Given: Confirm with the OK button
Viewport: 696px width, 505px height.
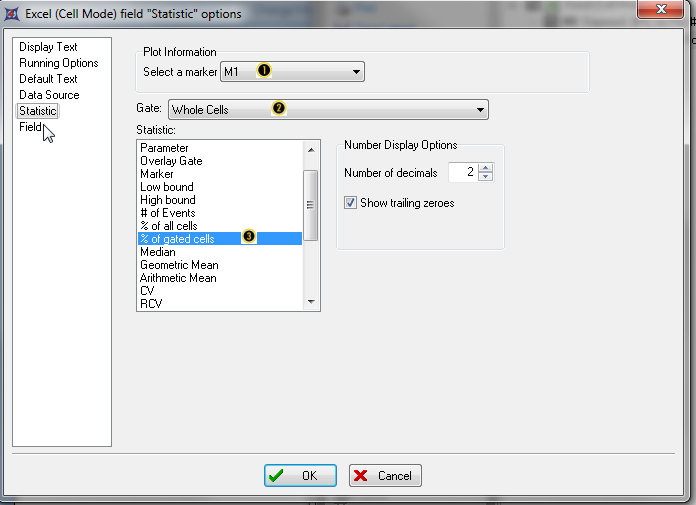Looking at the screenshot, I should tap(301, 476).
